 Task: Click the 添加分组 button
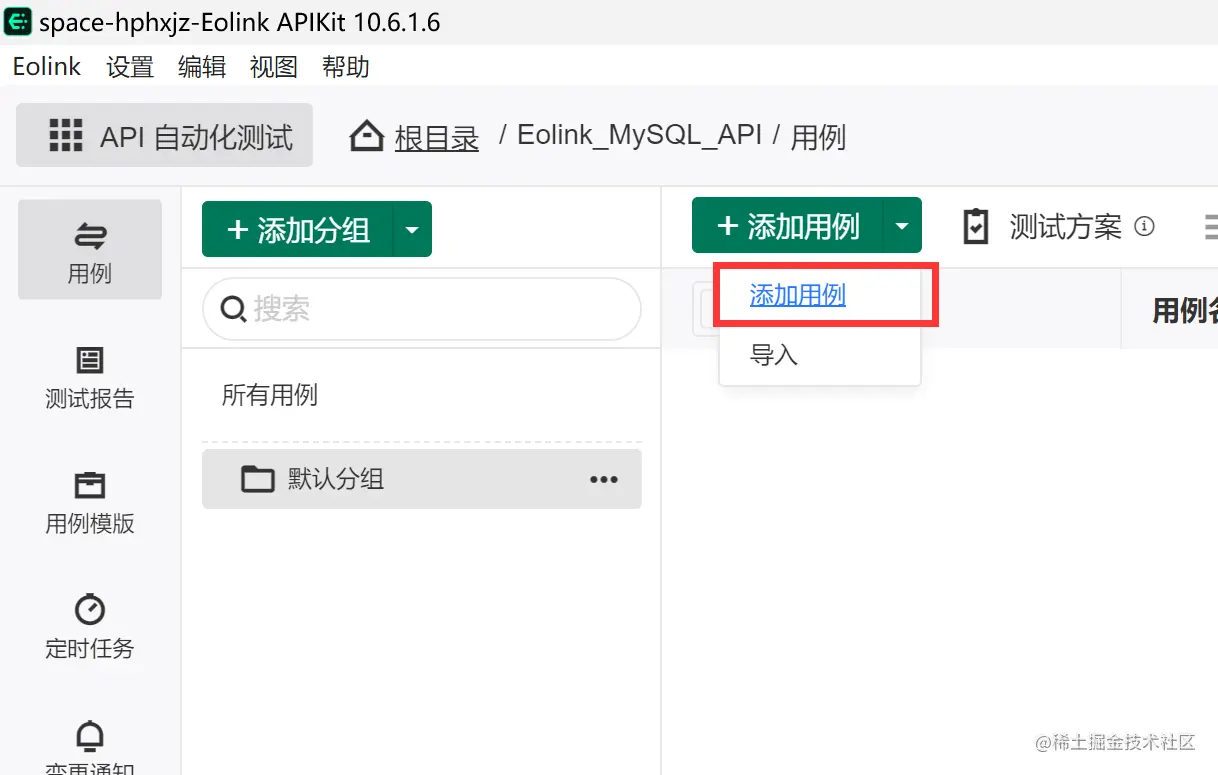click(x=299, y=229)
